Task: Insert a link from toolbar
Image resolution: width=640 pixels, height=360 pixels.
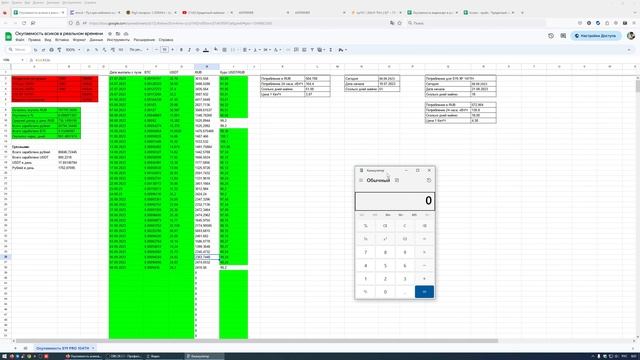Action: (x=288, y=50)
